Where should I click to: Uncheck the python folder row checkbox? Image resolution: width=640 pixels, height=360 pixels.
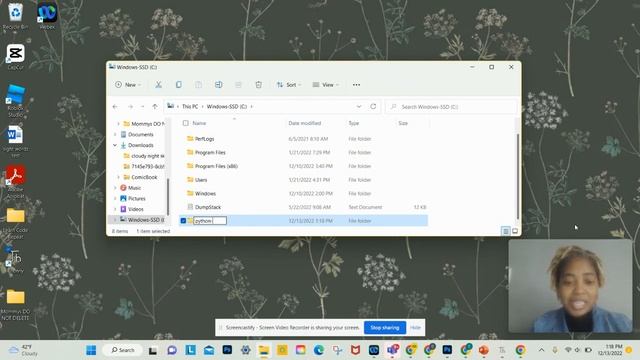(x=183, y=221)
